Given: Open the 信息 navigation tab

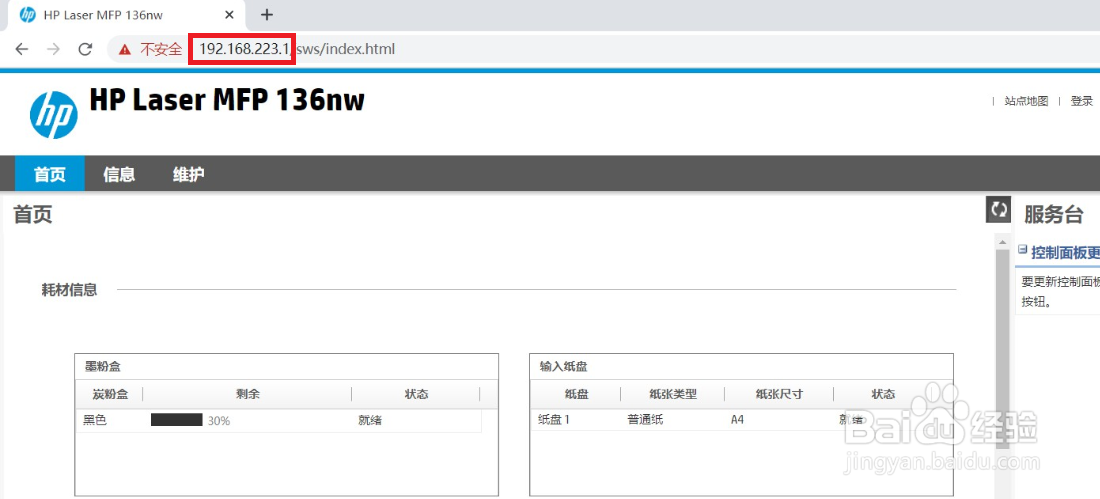Looking at the screenshot, I should click(x=119, y=174).
